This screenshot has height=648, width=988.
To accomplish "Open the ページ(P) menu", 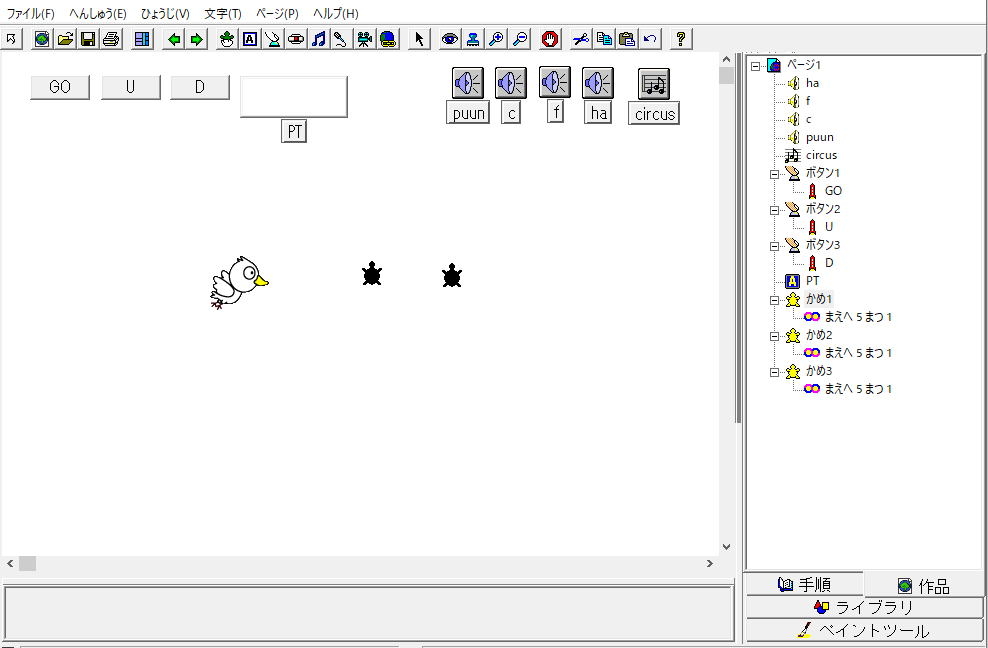I will pos(277,13).
